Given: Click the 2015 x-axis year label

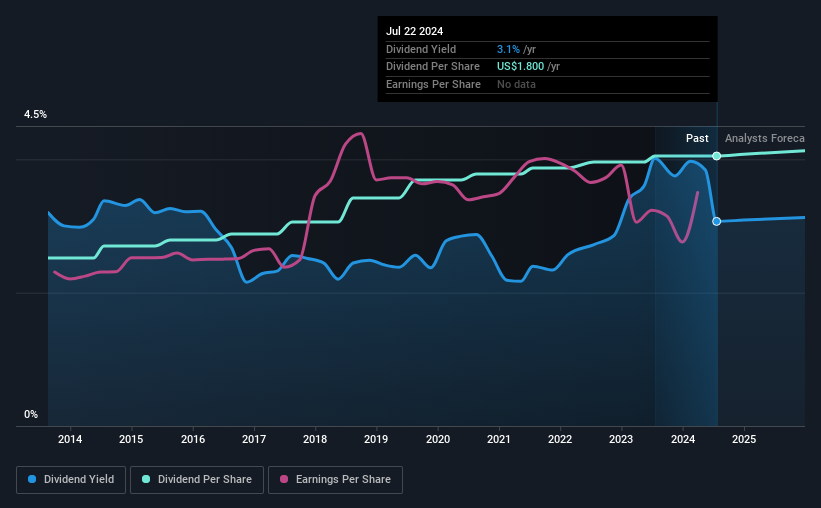Looking at the screenshot, I should click(131, 439).
